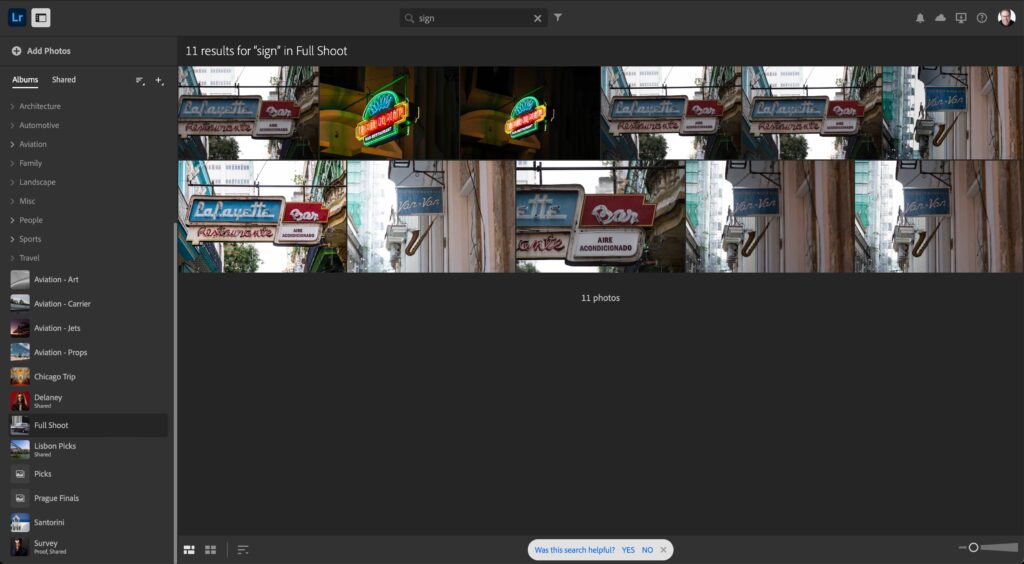
Task: Open the sort order menu icon
Action: tap(243, 550)
